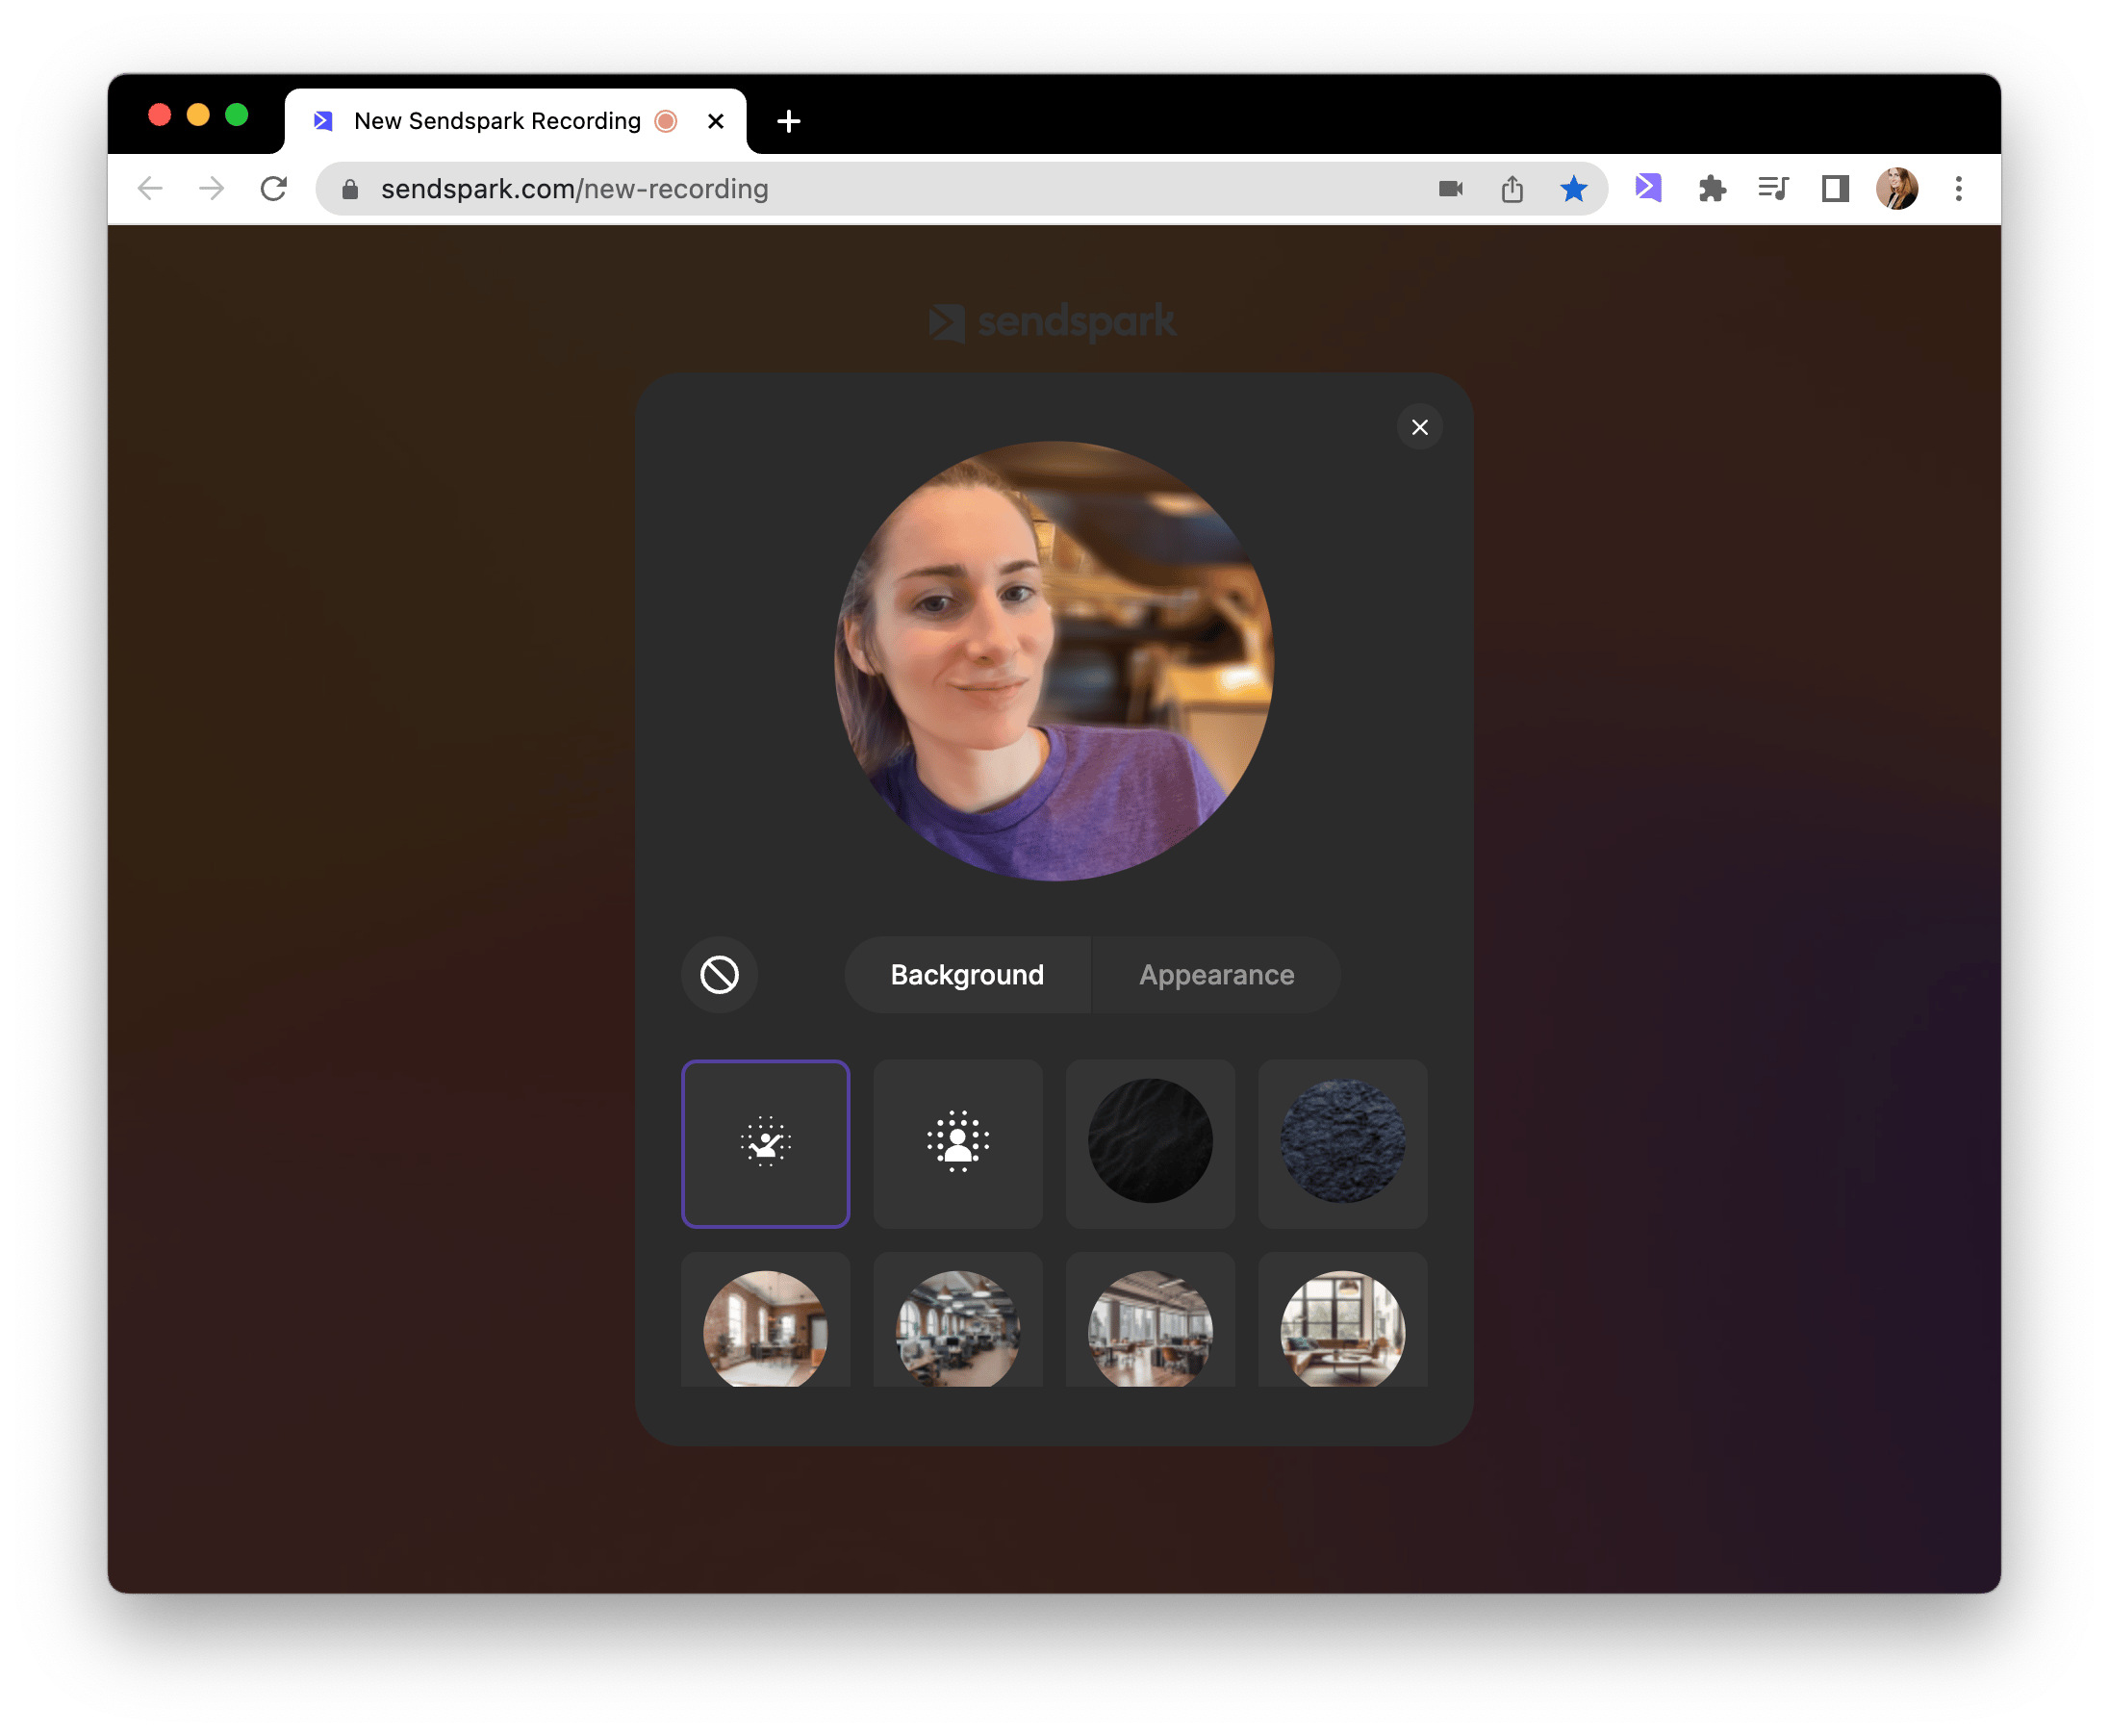
Task: Select the blur background effect tile
Action: point(957,1143)
